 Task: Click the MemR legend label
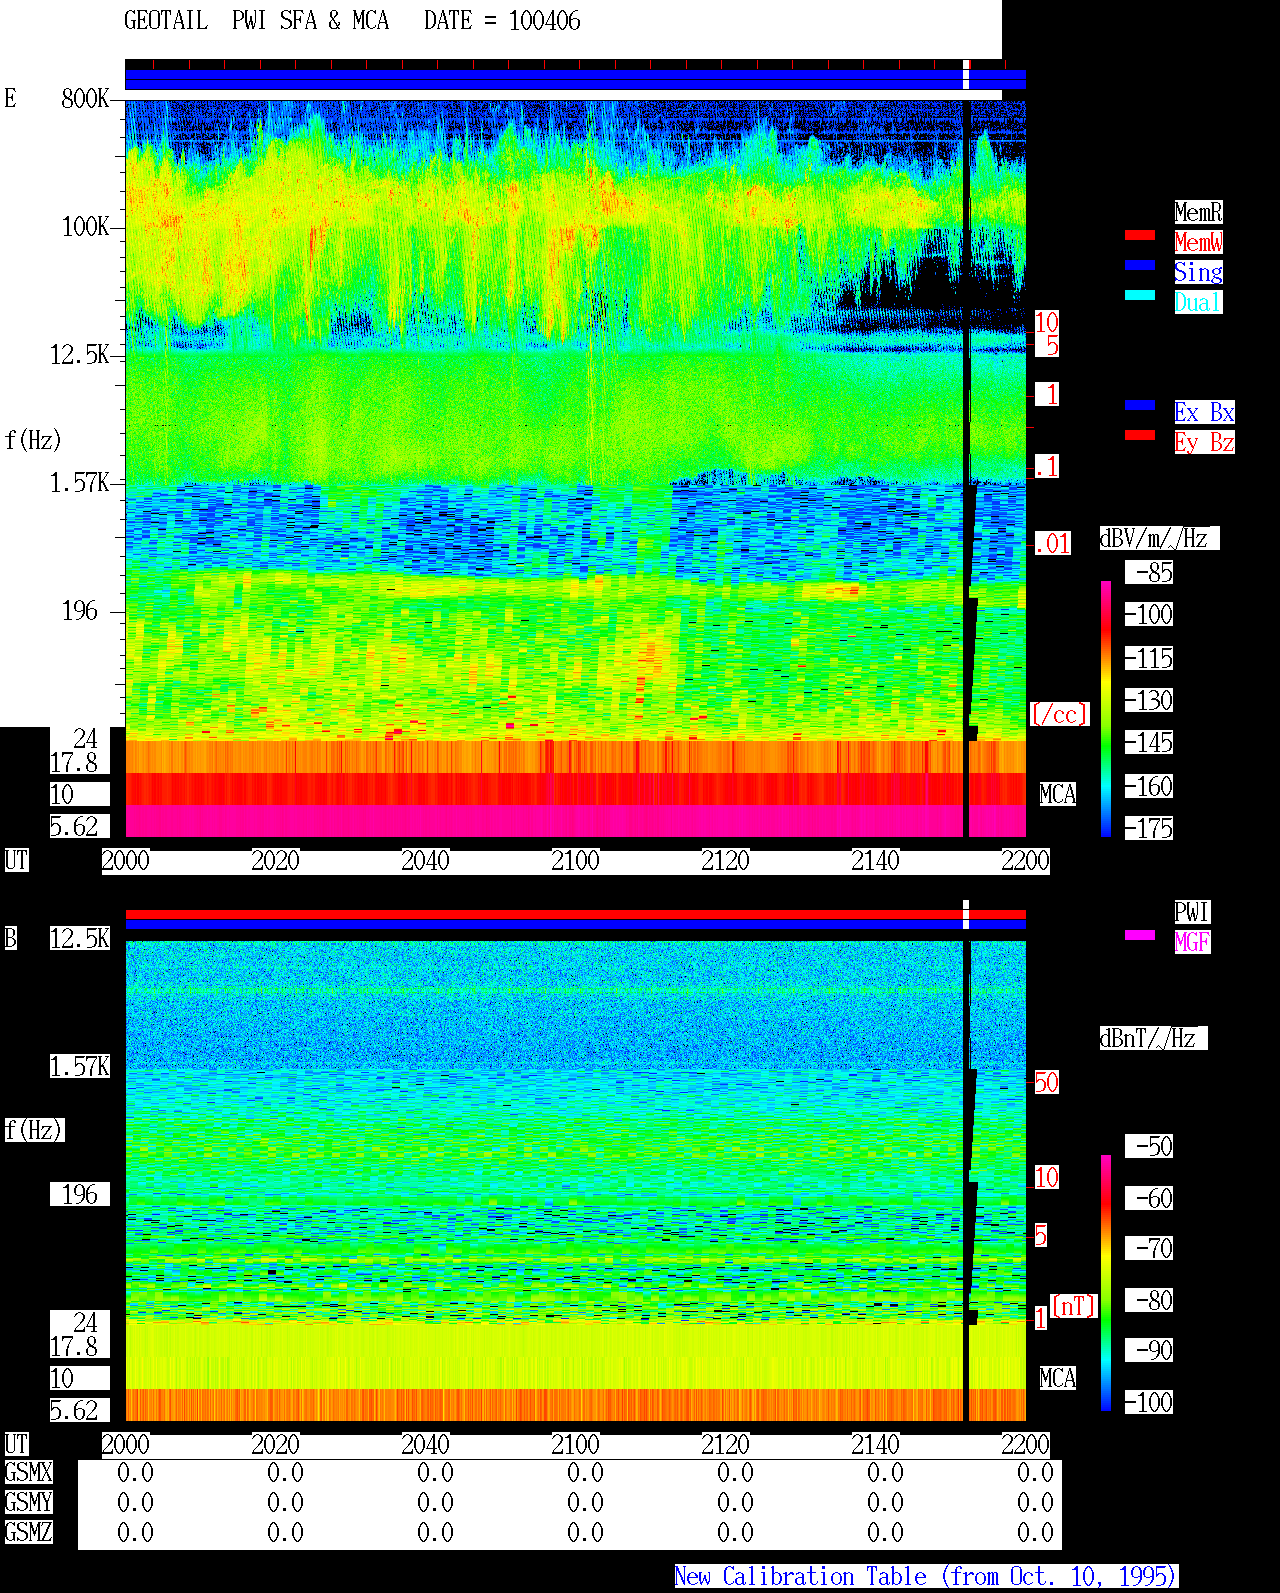point(1198,212)
